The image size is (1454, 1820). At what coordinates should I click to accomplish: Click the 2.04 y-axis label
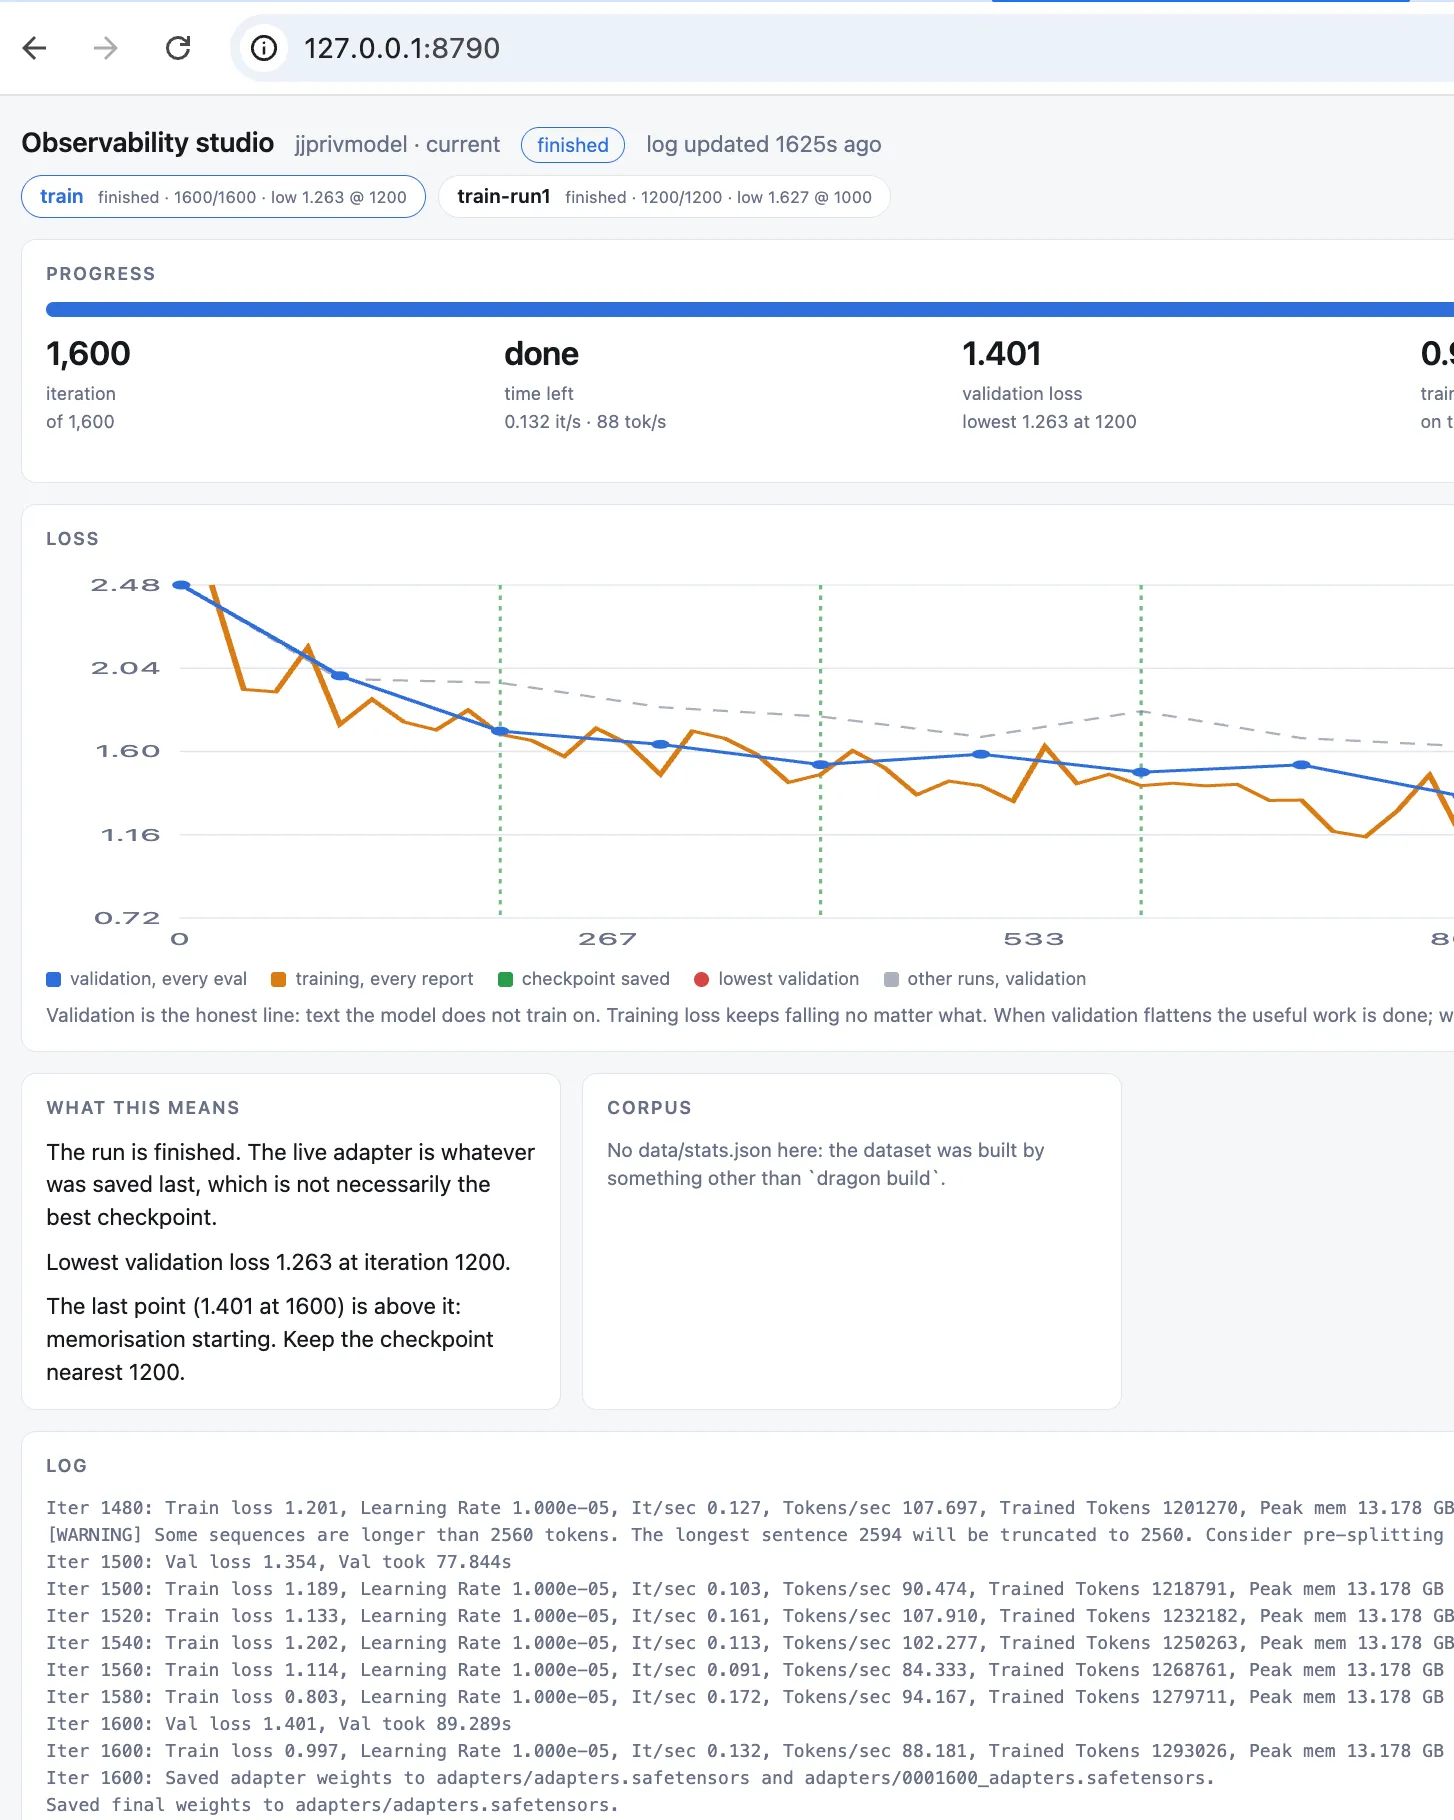coord(125,668)
